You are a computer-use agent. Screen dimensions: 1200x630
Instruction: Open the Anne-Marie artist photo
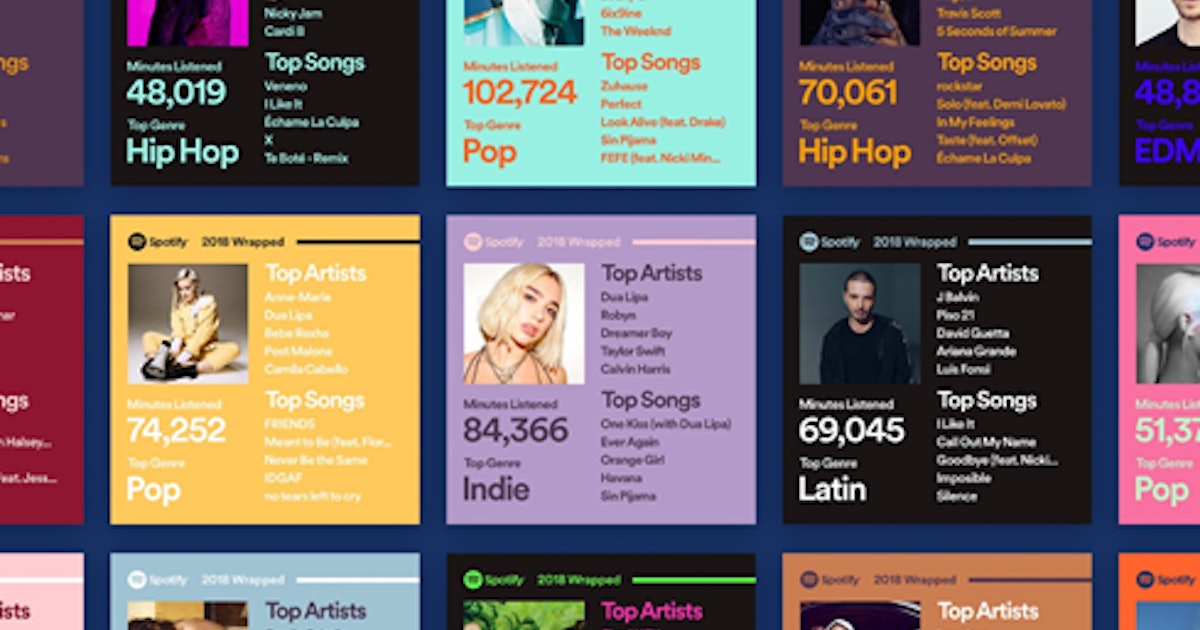coord(188,324)
